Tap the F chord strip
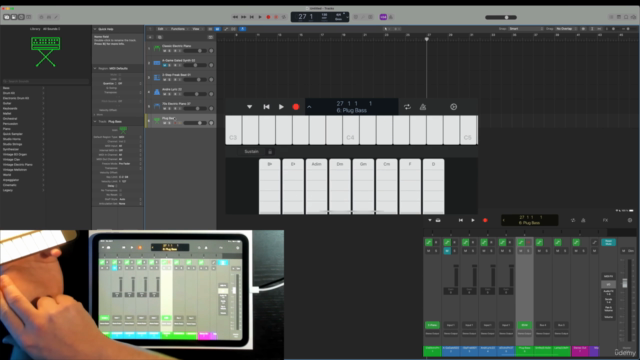Viewport: 640px width, 360px height. pos(410,187)
